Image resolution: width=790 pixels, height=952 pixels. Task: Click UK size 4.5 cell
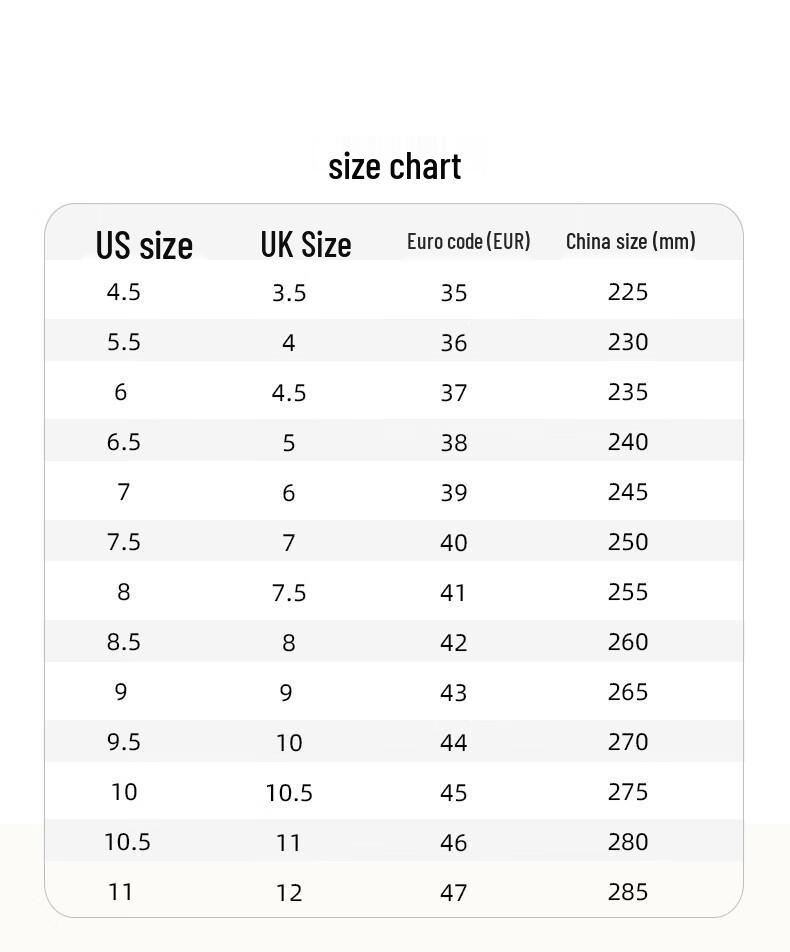point(289,393)
